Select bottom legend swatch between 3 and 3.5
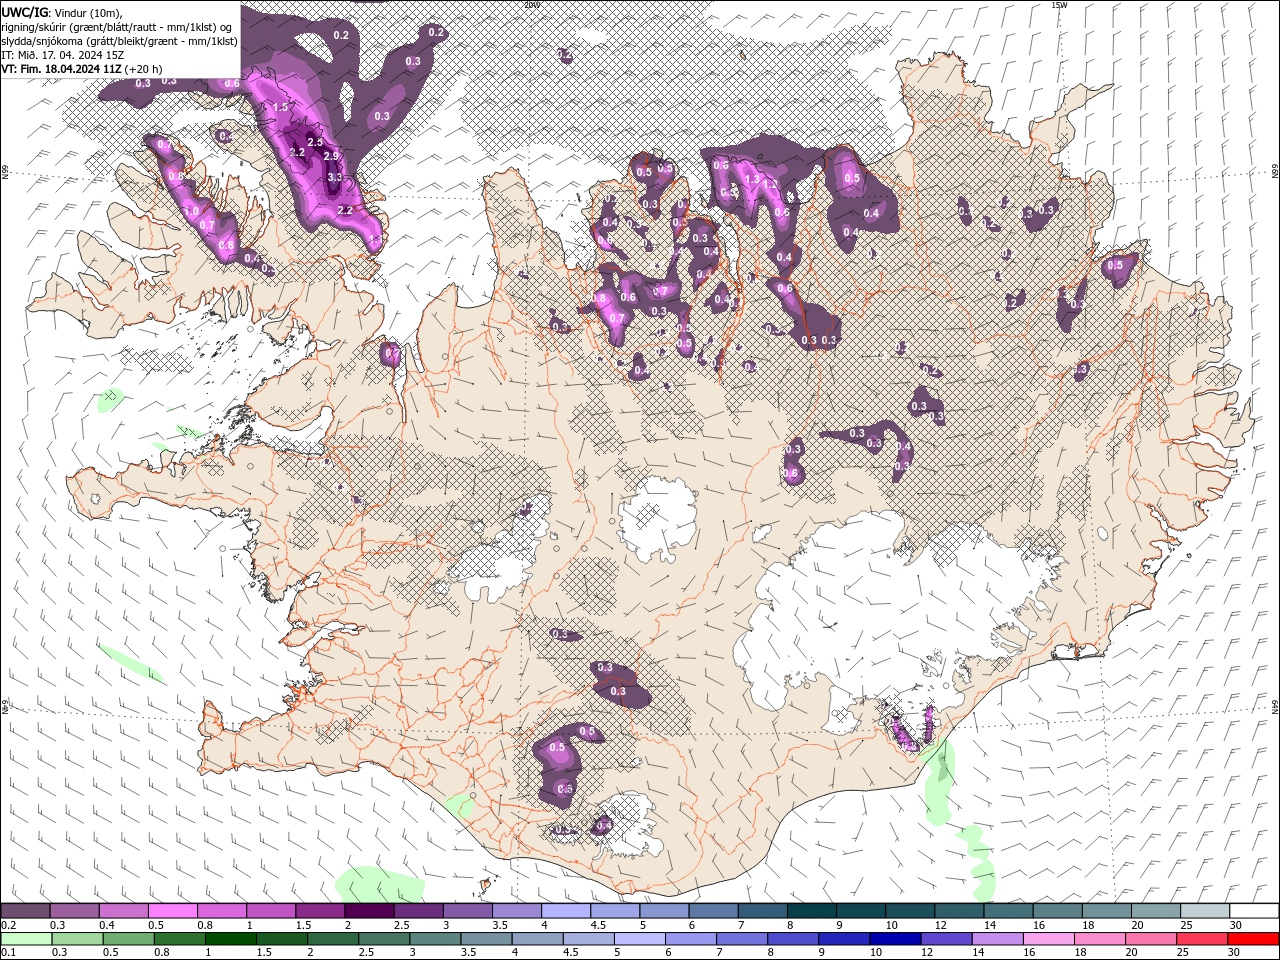Image resolution: width=1280 pixels, height=960 pixels. coord(434,938)
